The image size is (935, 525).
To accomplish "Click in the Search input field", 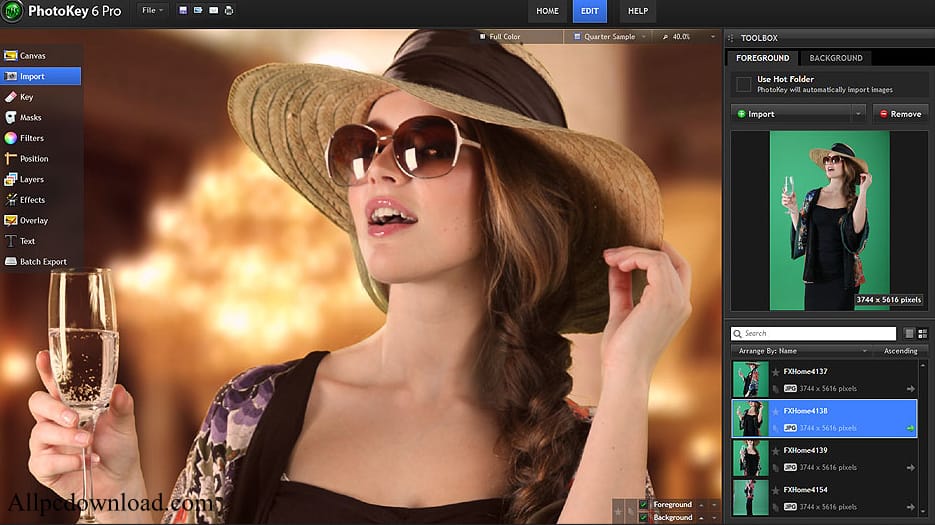I will (814, 333).
